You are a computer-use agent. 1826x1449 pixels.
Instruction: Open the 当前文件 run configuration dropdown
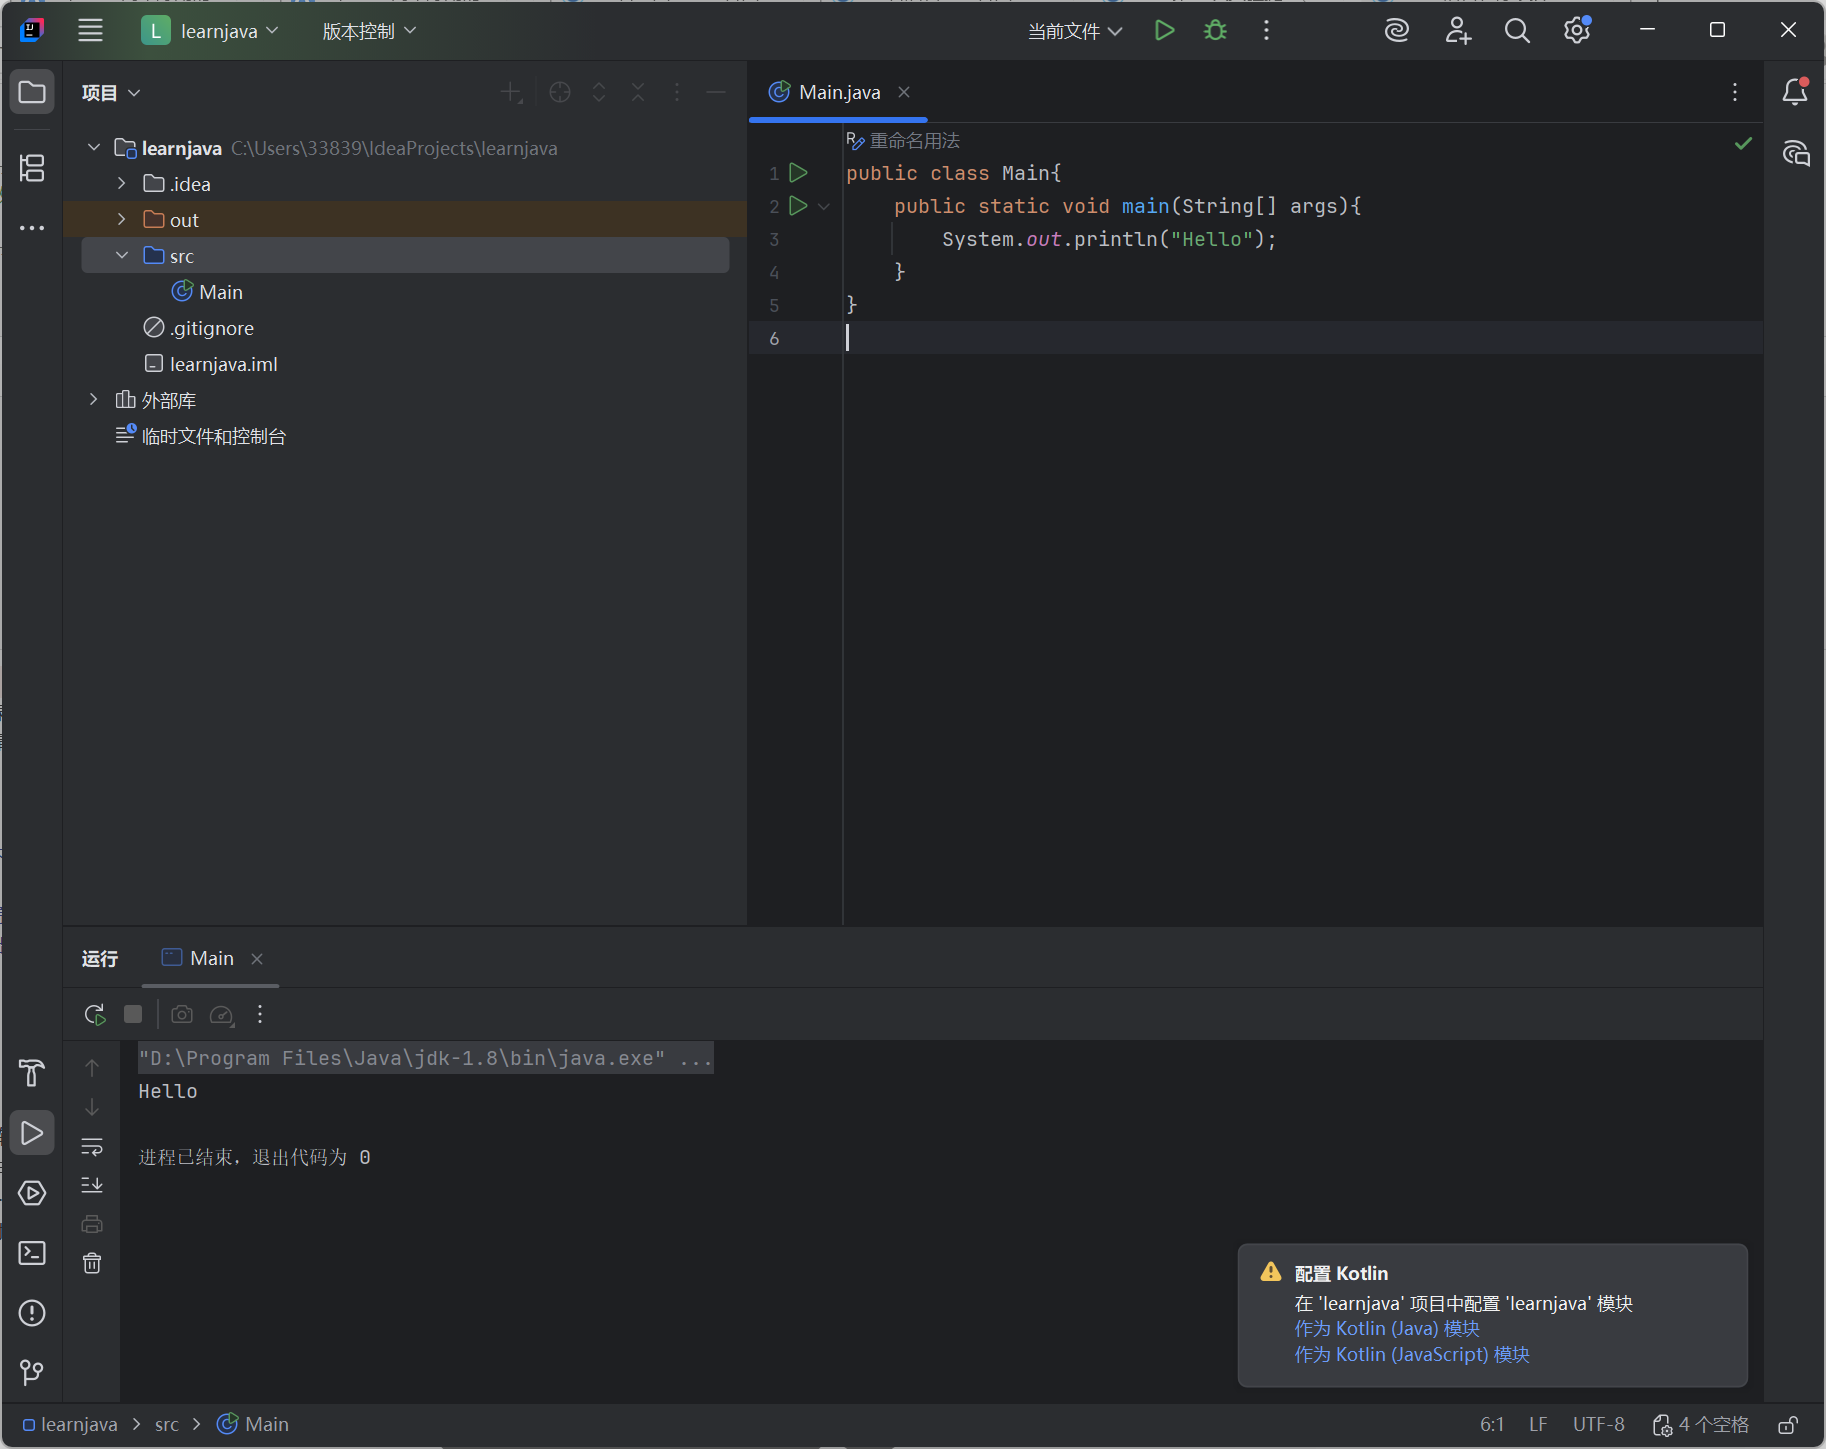(1075, 31)
